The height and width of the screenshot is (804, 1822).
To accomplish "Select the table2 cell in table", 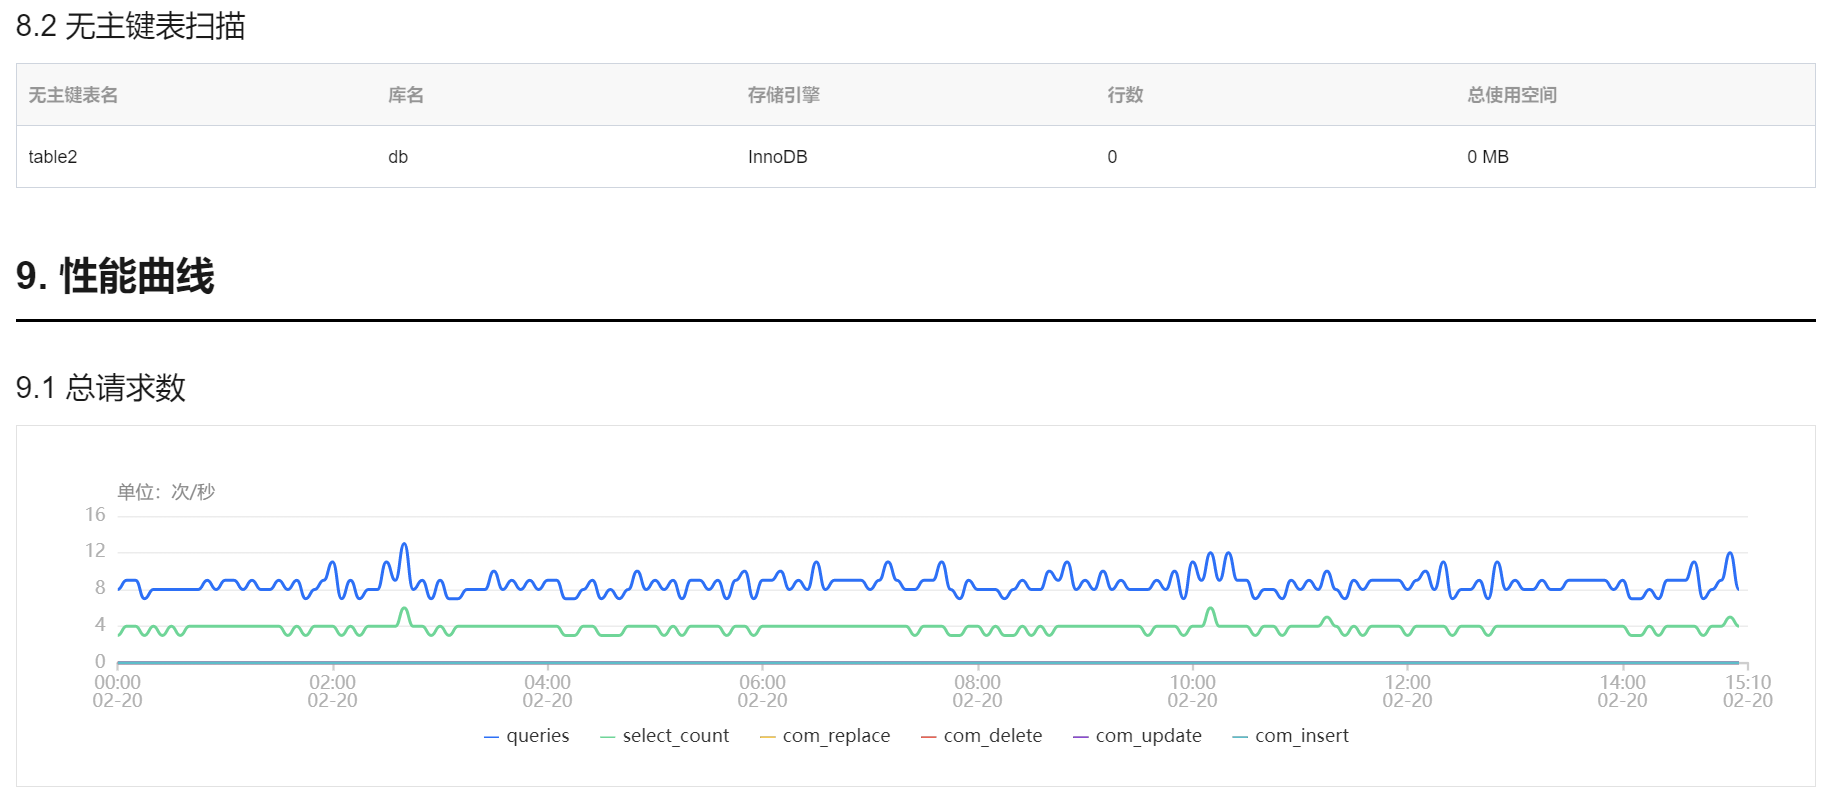I will (53, 157).
